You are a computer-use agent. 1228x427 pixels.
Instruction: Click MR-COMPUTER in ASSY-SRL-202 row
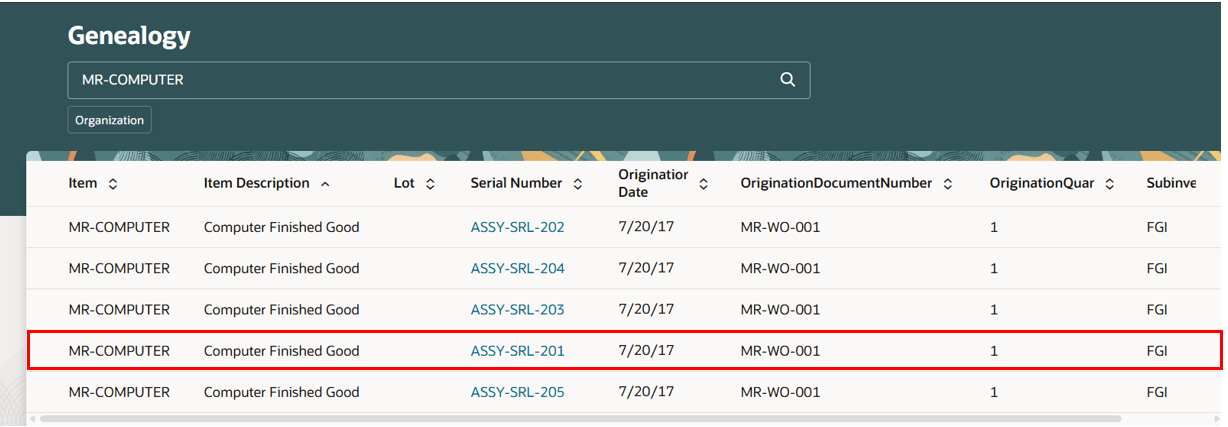[119, 227]
